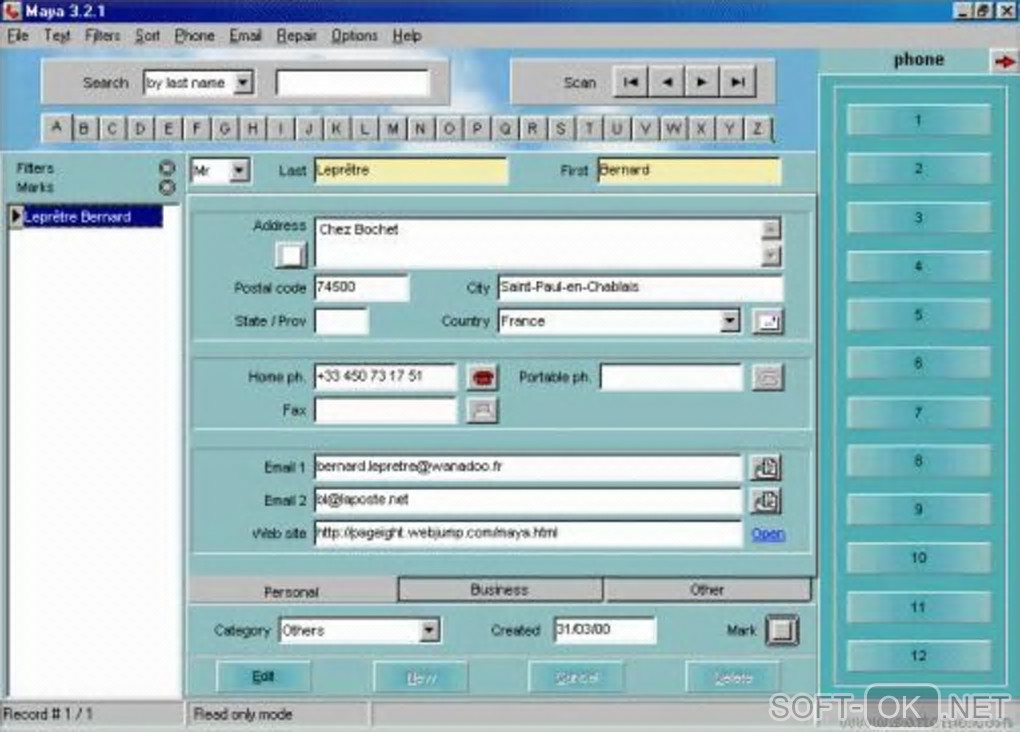Image resolution: width=1020 pixels, height=732 pixels.
Task: Jump to first record in Scan
Action: (x=630, y=82)
